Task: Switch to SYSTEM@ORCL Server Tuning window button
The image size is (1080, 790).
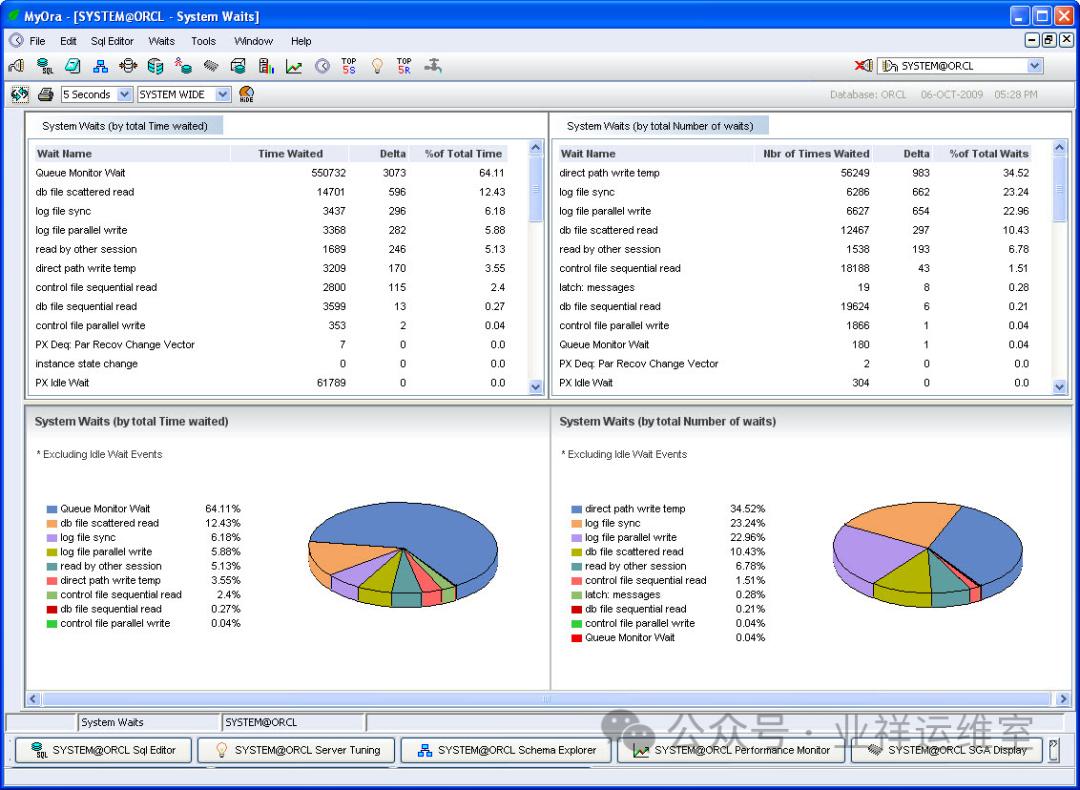Action: pyautogui.click(x=297, y=750)
